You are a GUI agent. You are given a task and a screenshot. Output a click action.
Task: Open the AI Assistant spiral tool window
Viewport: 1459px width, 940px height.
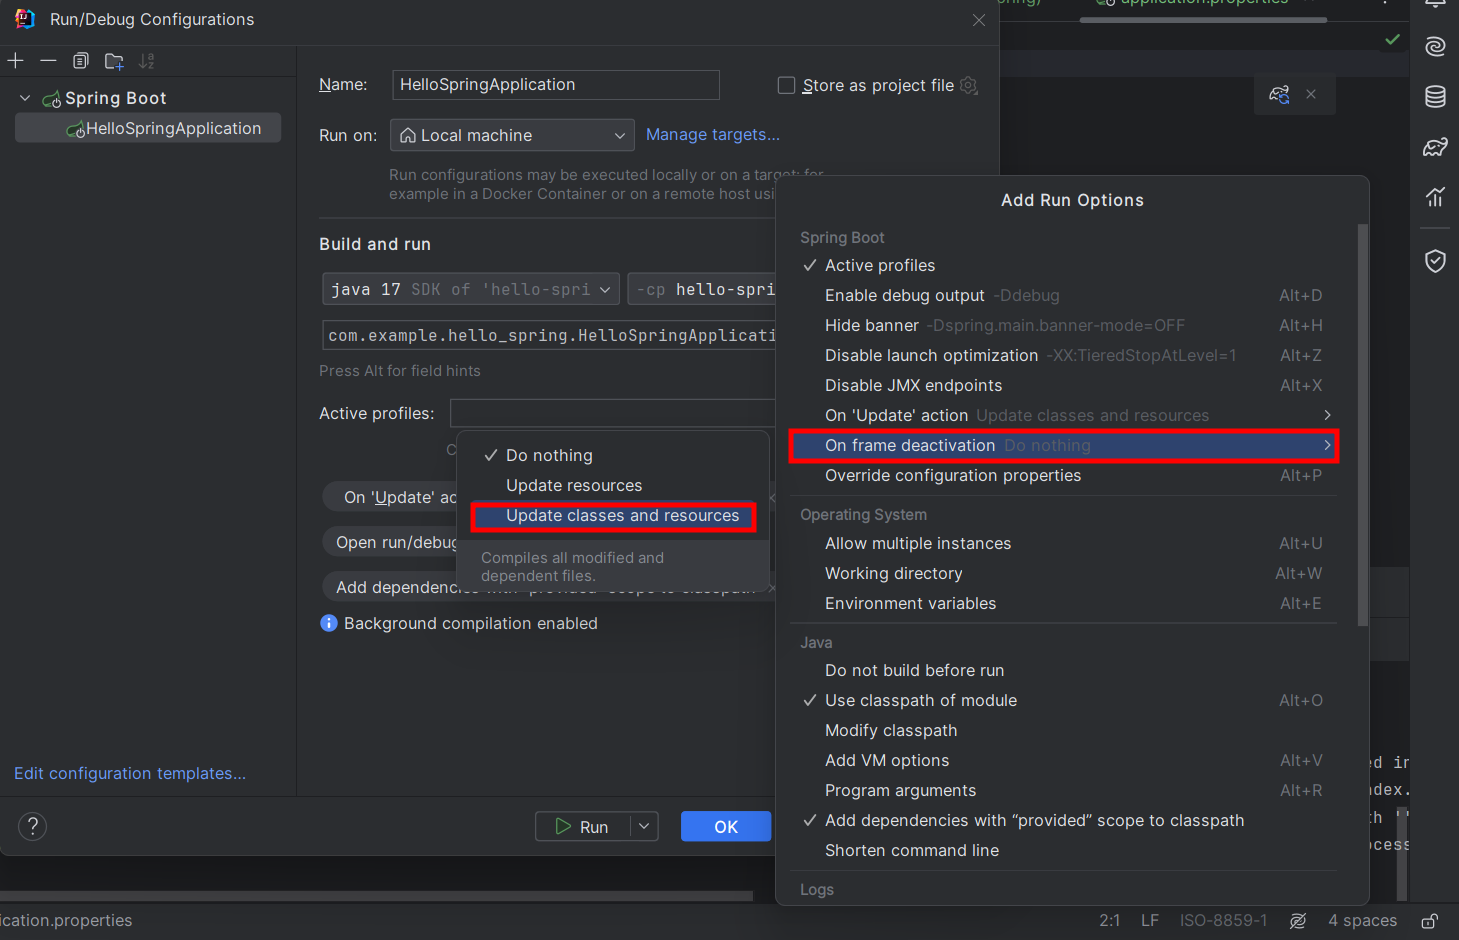1435,46
